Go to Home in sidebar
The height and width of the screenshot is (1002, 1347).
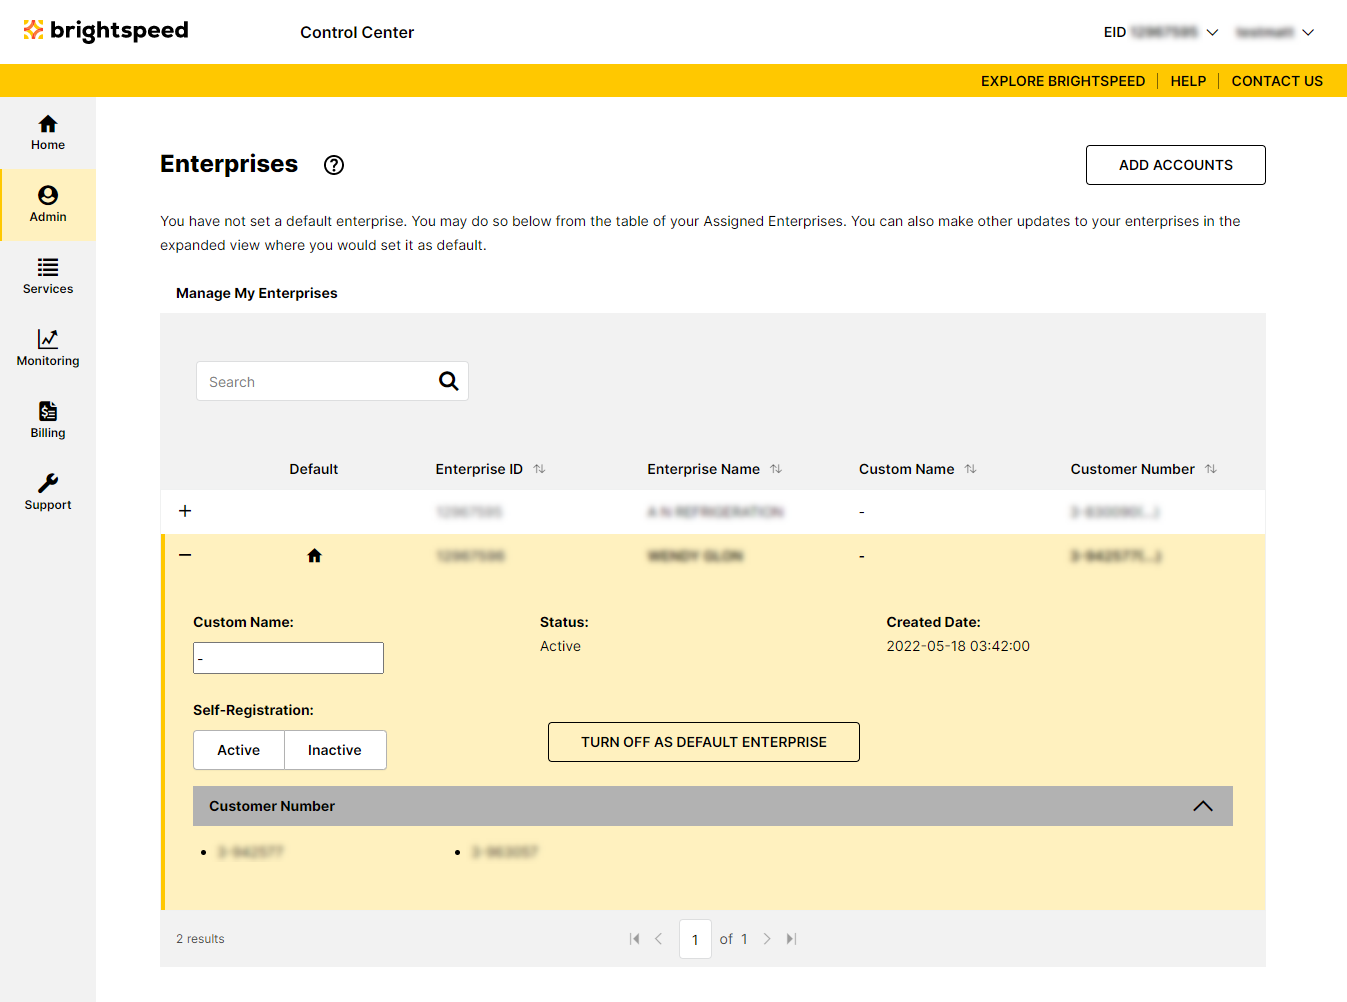tap(48, 133)
